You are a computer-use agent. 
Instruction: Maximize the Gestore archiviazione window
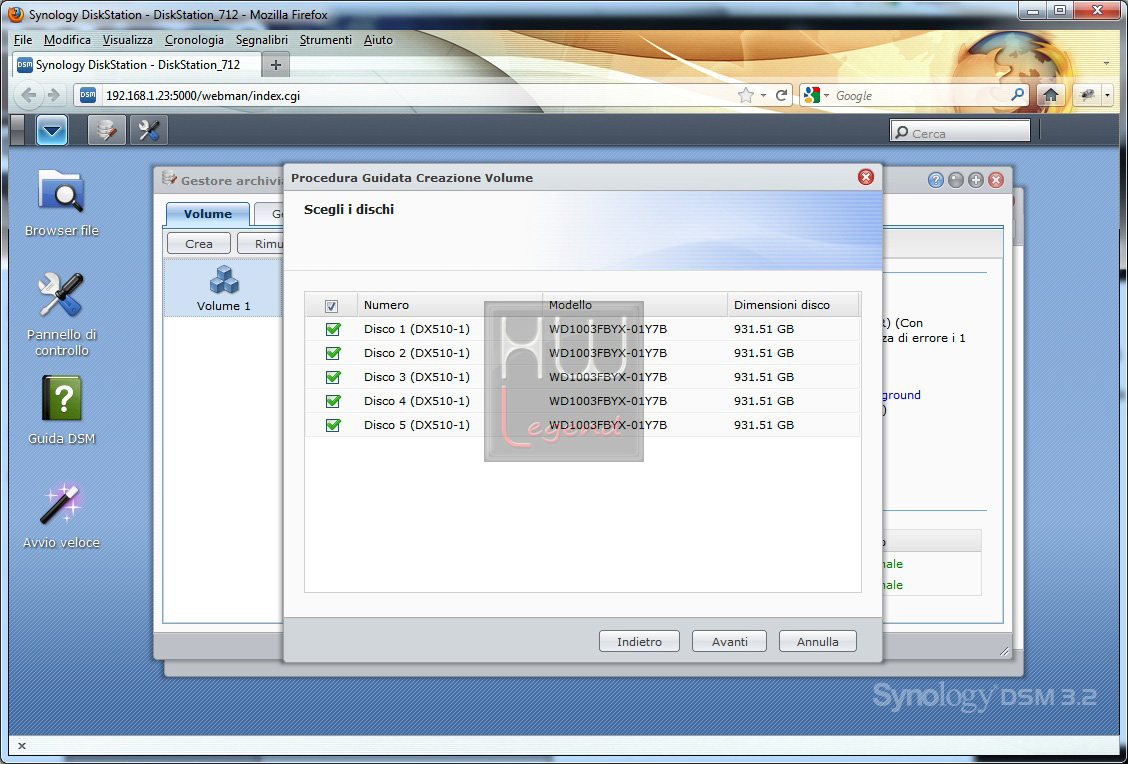[x=975, y=180]
